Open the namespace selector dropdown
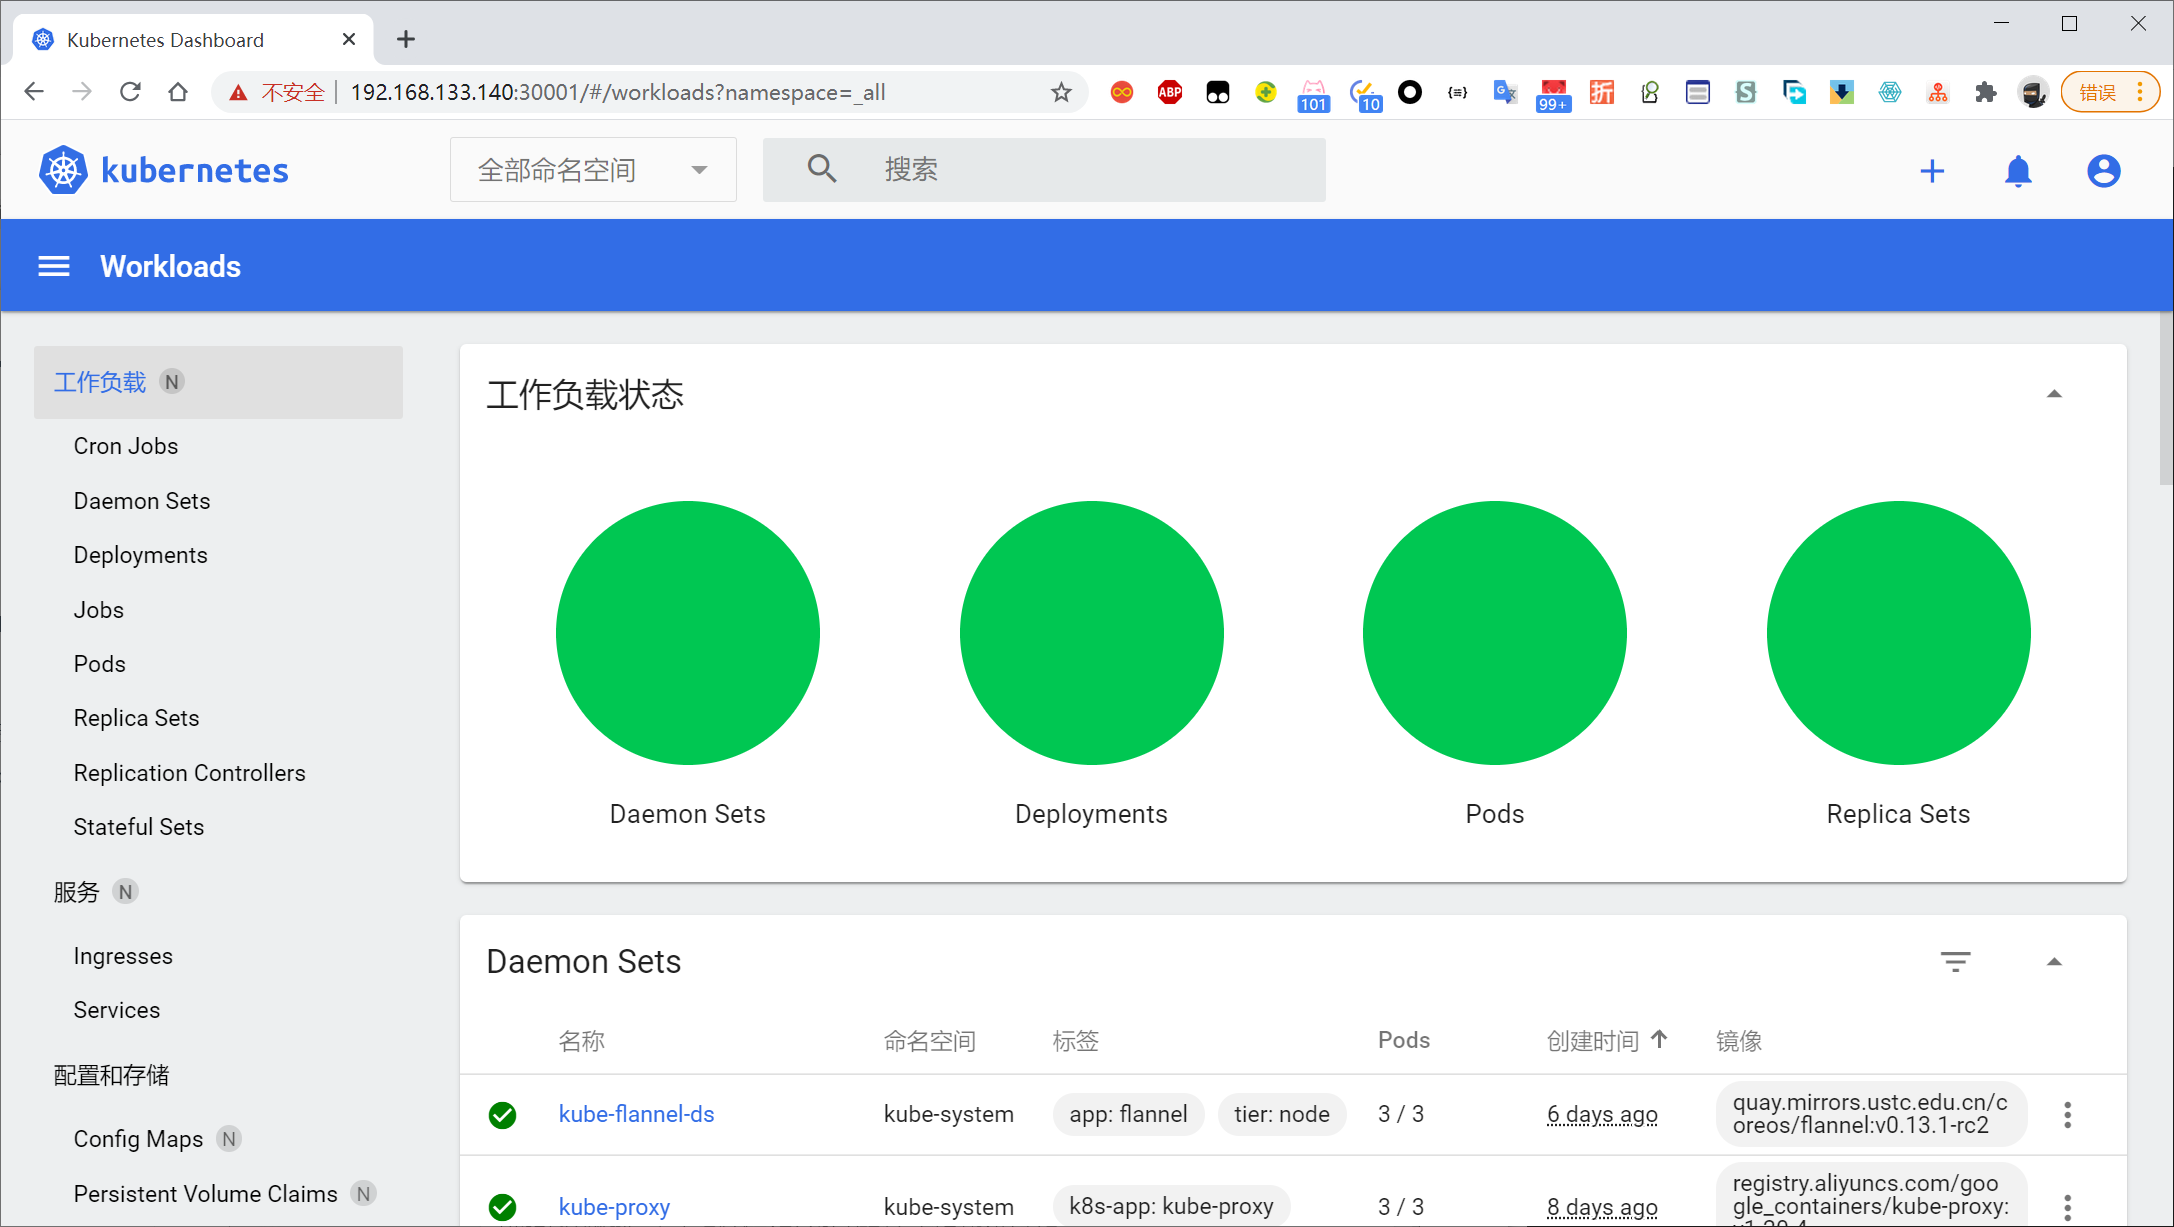Image resolution: width=2174 pixels, height=1227 pixels. pyautogui.click(x=593, y=170)
